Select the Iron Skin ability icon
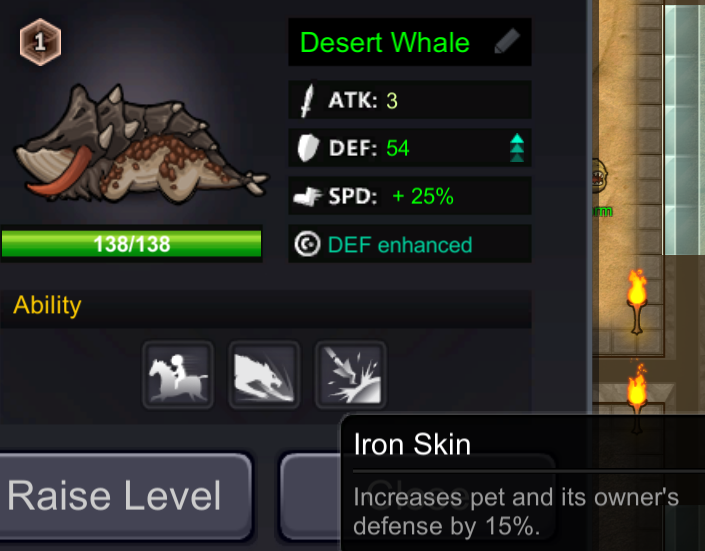Viewport: 705px width, 551px height. (x=351, y=375)
